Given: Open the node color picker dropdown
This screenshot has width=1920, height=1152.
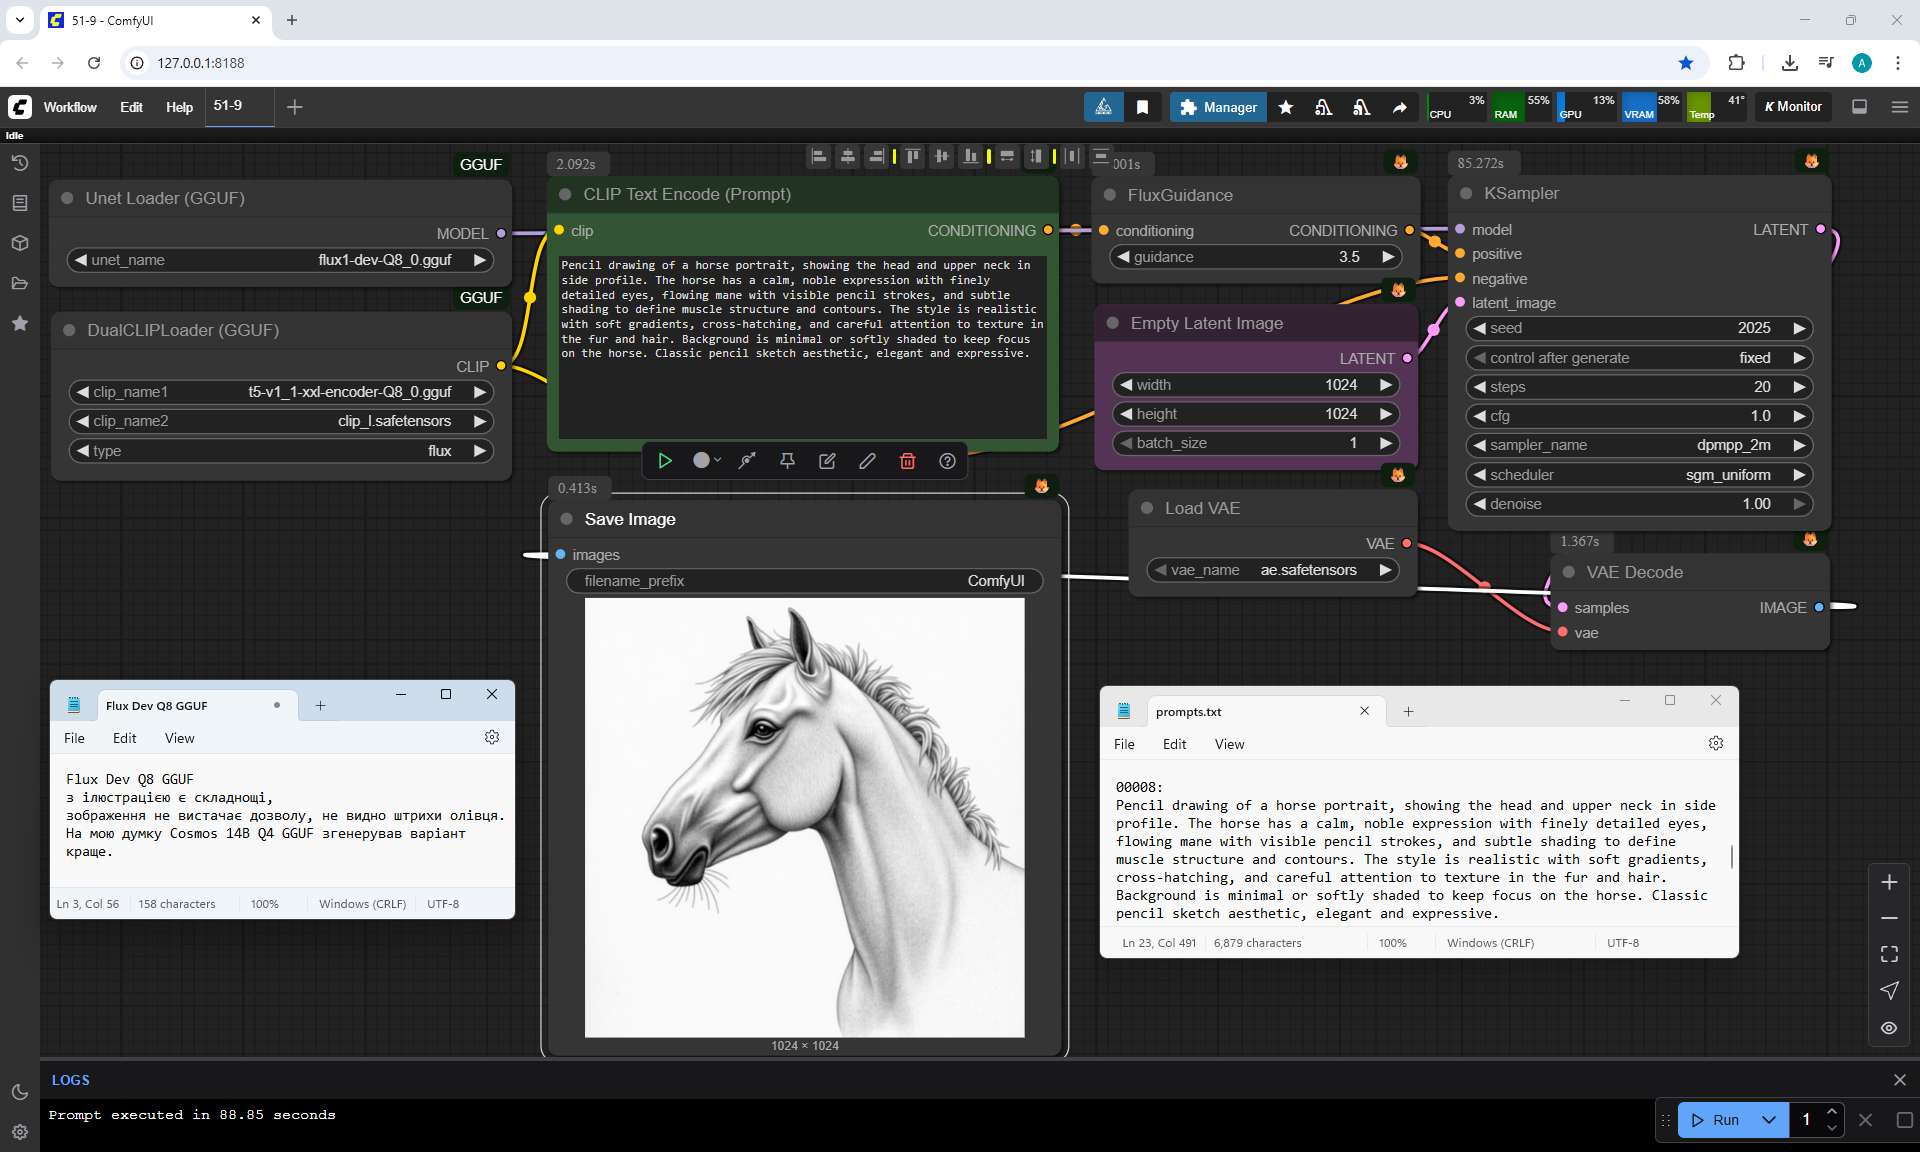Looking at the screenshot, I should pyautogui.click(x=707, y=461).
